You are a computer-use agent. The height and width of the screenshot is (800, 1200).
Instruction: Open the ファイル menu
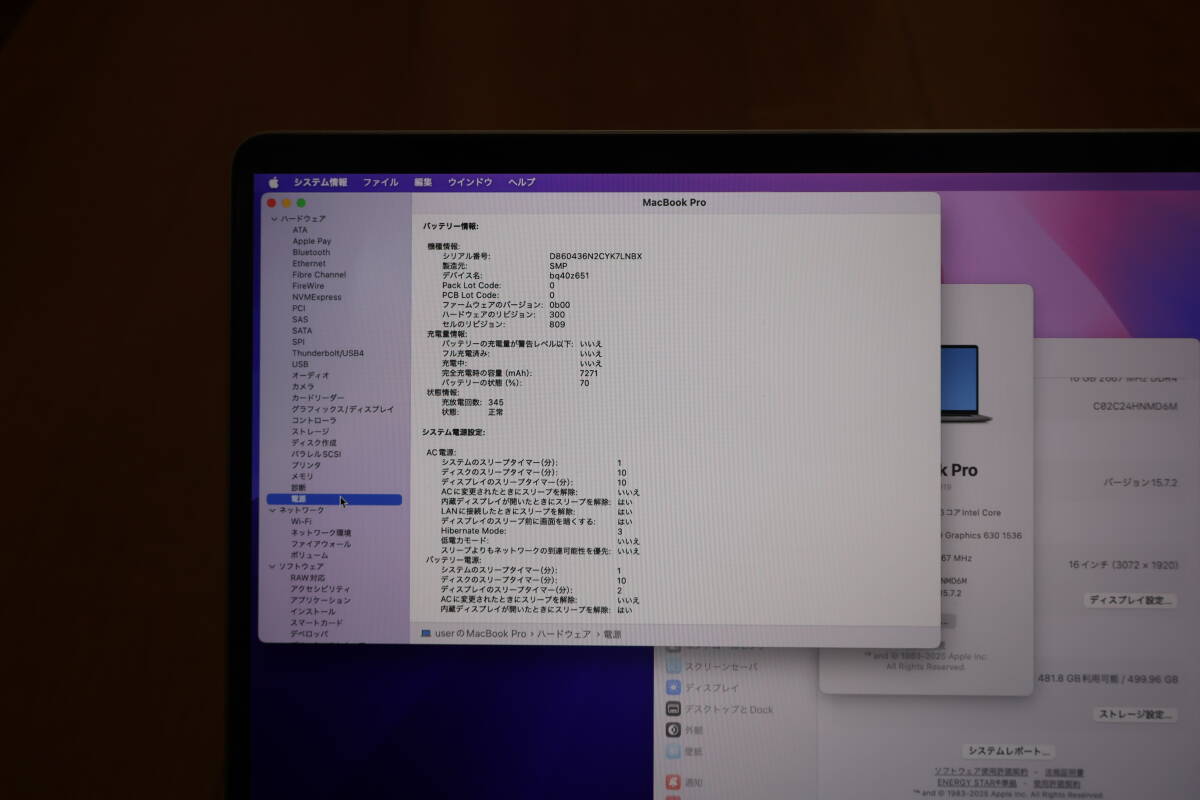coord(380,182)
